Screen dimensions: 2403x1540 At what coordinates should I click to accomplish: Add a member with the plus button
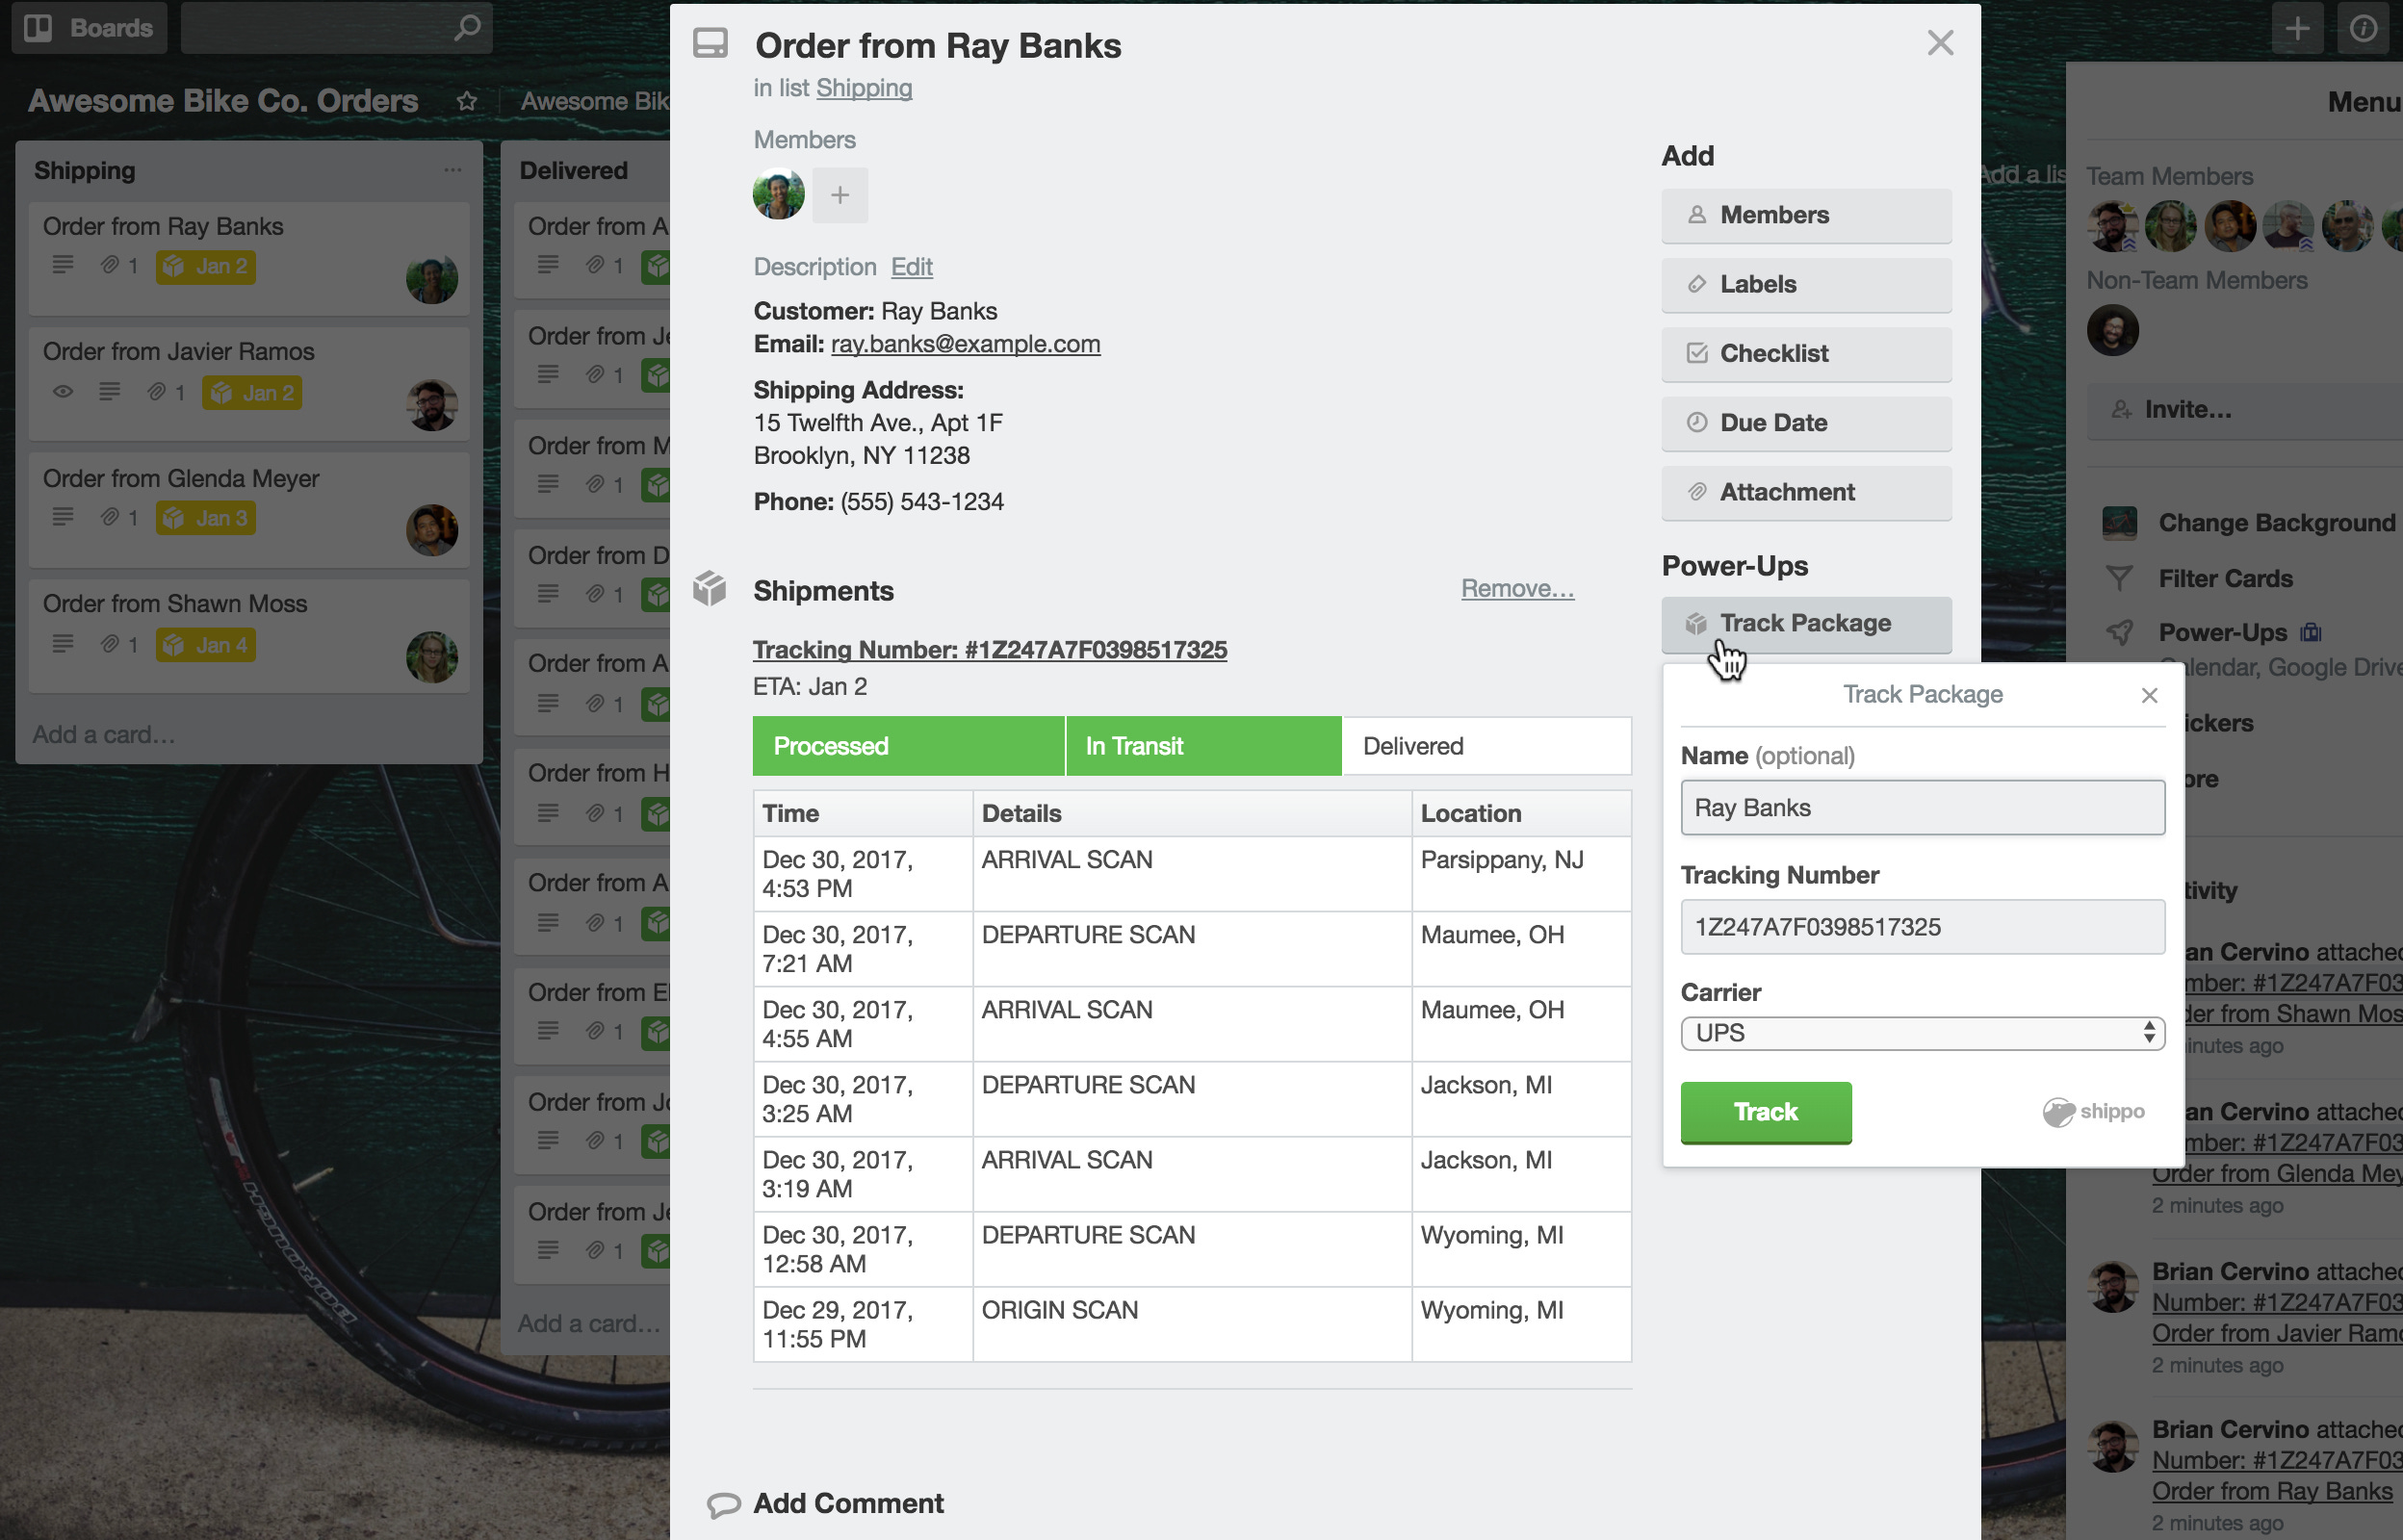[x=840, y=195]
